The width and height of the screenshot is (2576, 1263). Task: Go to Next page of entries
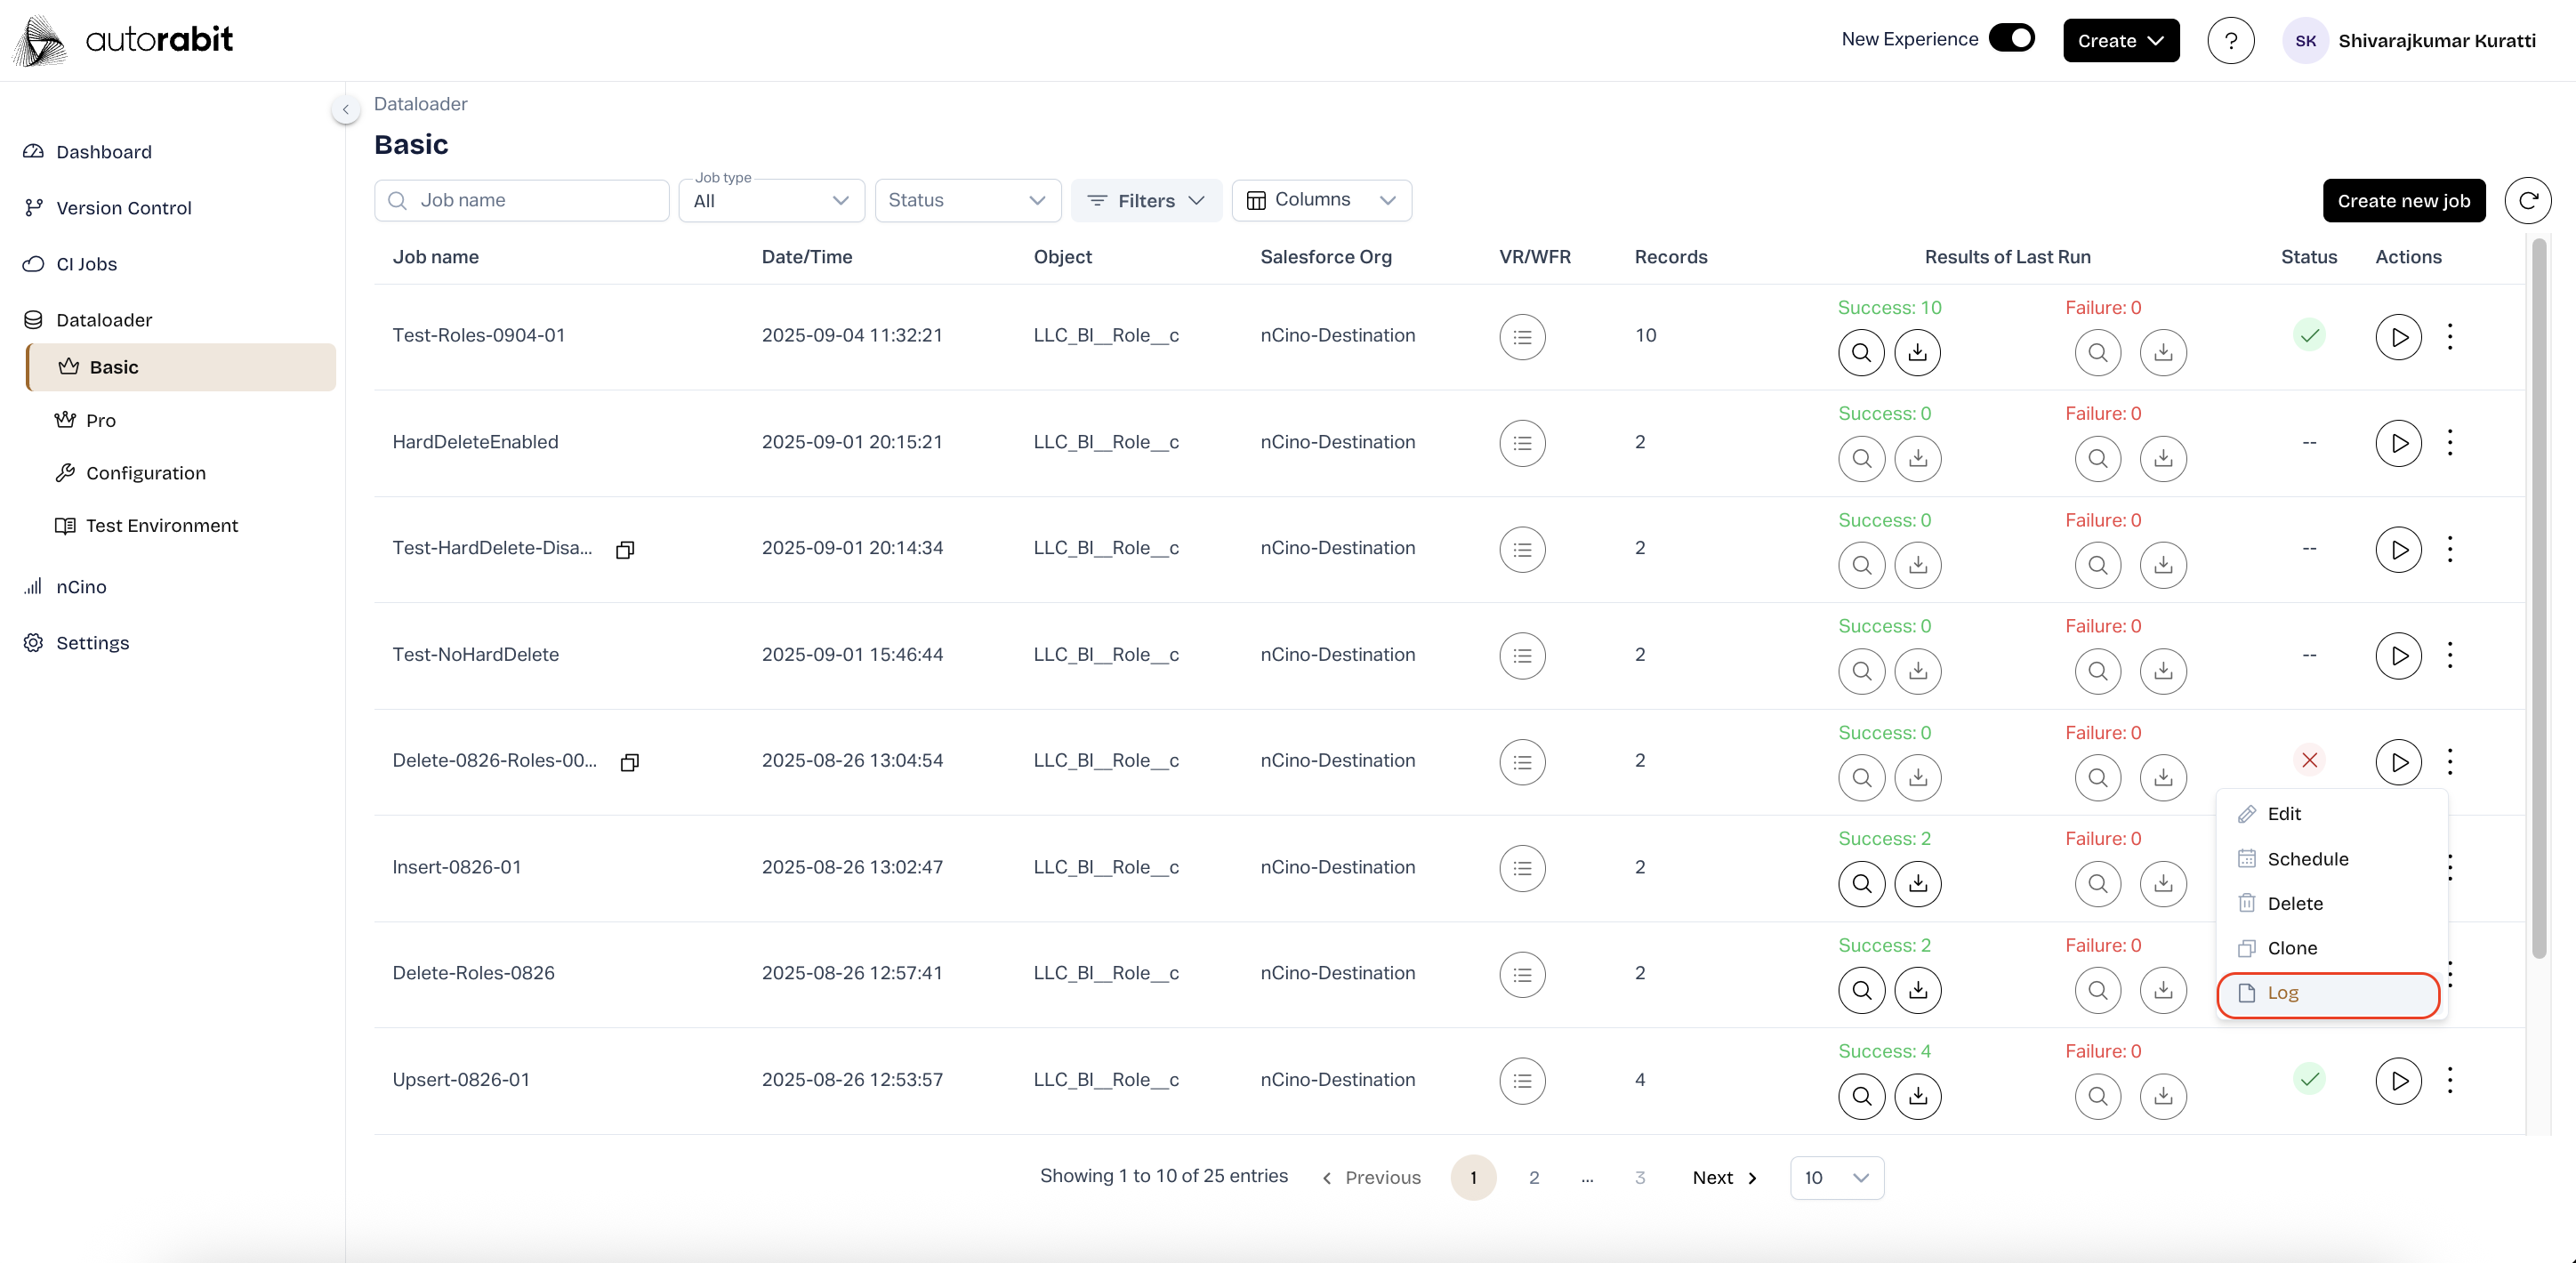1724,1178
